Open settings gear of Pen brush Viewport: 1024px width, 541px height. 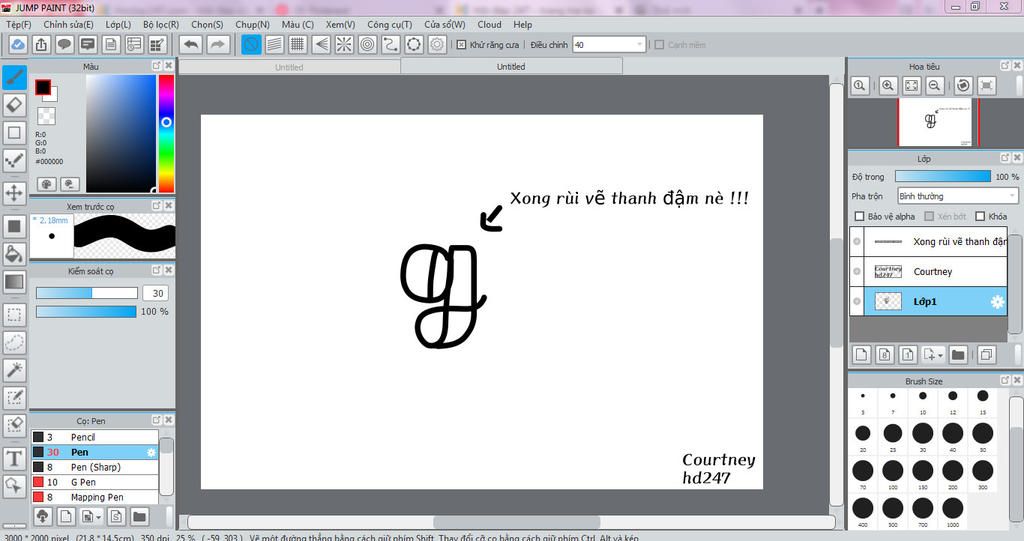152,452
